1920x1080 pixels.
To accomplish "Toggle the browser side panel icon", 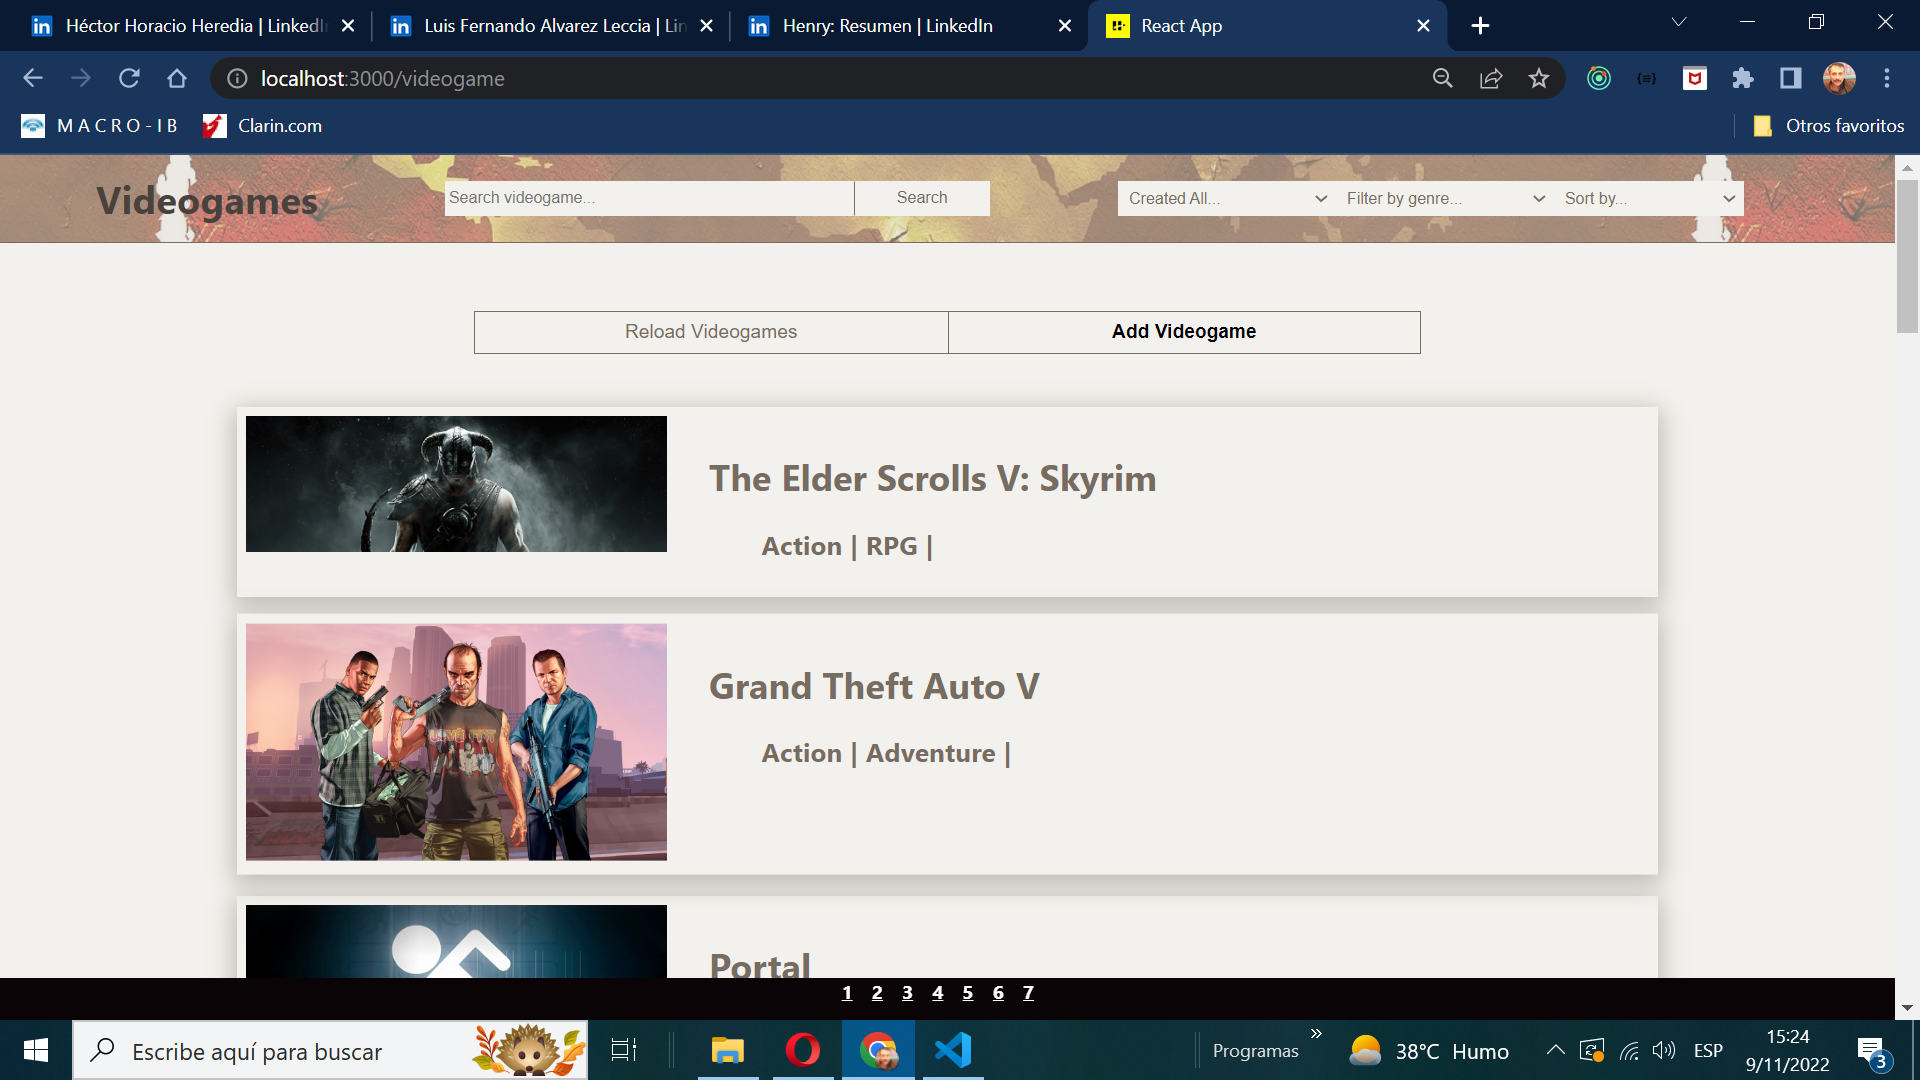I will pos(1790,78).
